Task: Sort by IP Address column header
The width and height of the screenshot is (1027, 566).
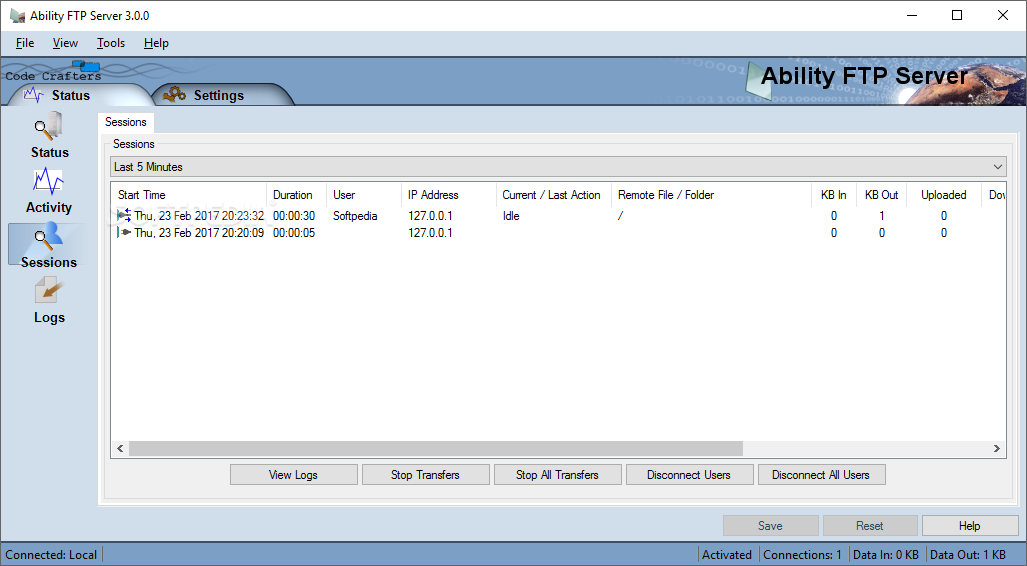Action: tap(448, 195)
